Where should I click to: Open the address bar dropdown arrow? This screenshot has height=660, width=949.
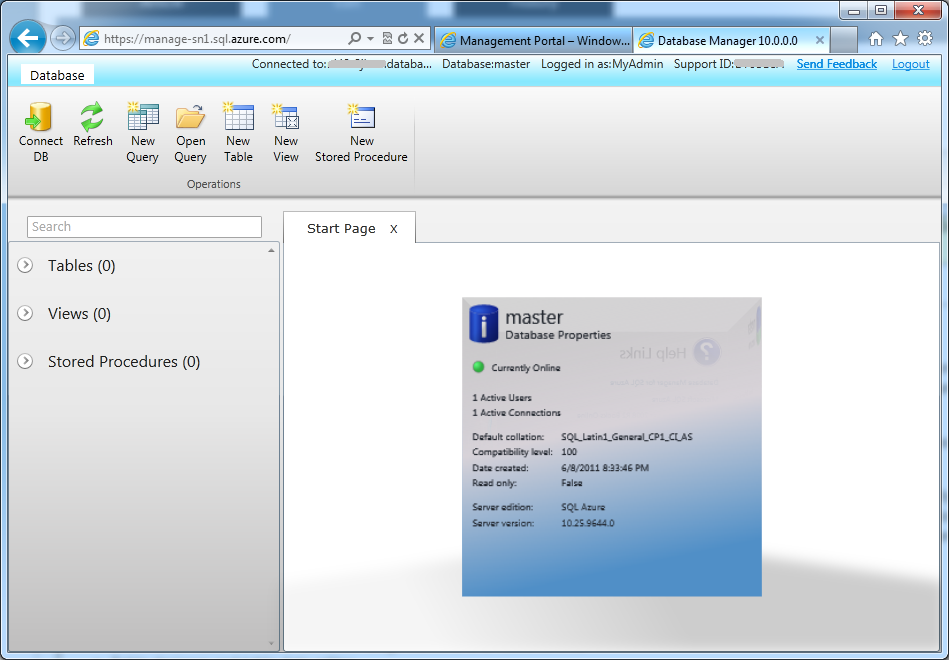pyautogui.click(x=370, y=39)
